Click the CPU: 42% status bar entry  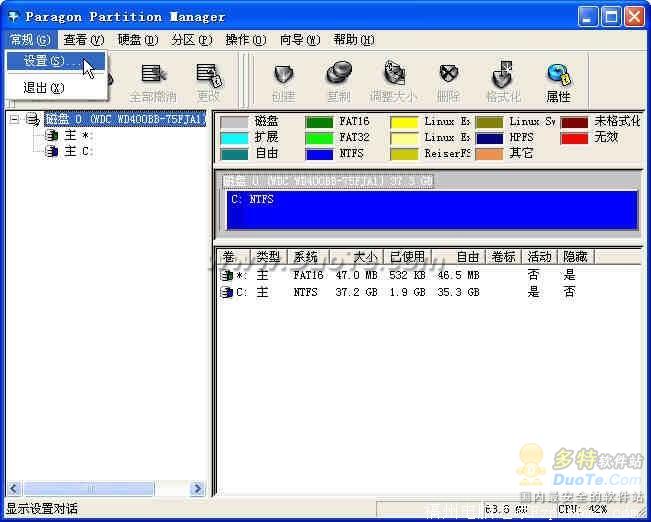582,509
